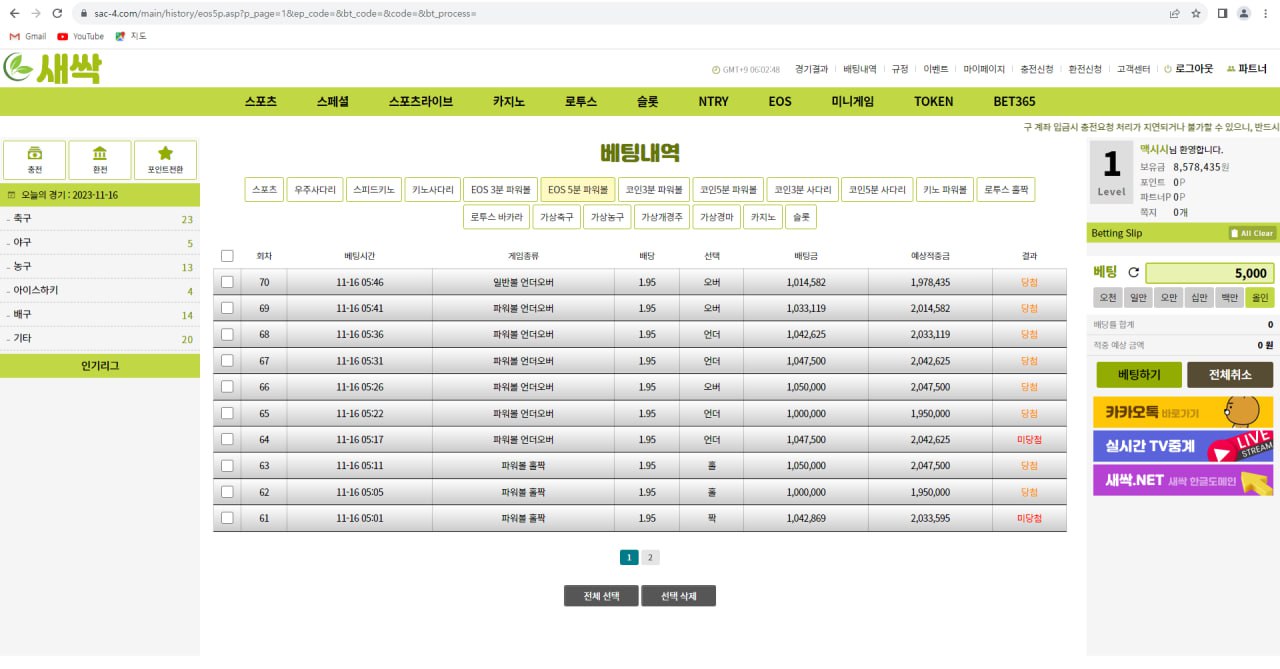Go to page 2 of results
Screen dimensions: 1280x669
650,558
